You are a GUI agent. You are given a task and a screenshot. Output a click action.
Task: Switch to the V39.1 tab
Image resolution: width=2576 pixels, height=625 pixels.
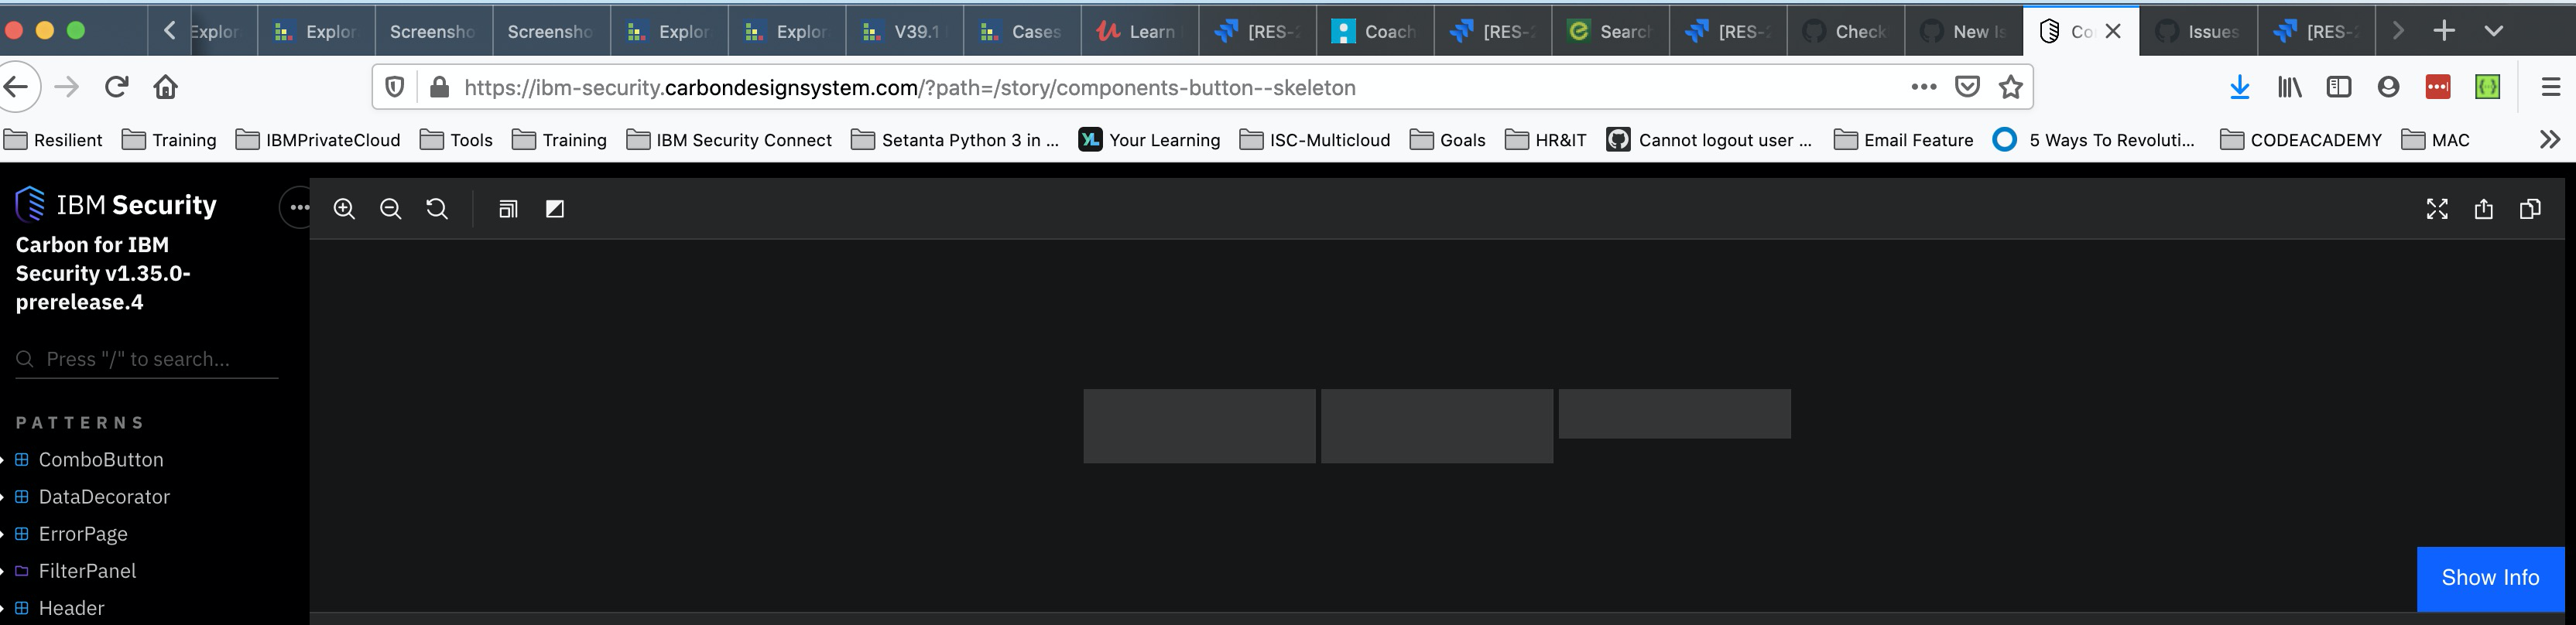click(905, 32)
